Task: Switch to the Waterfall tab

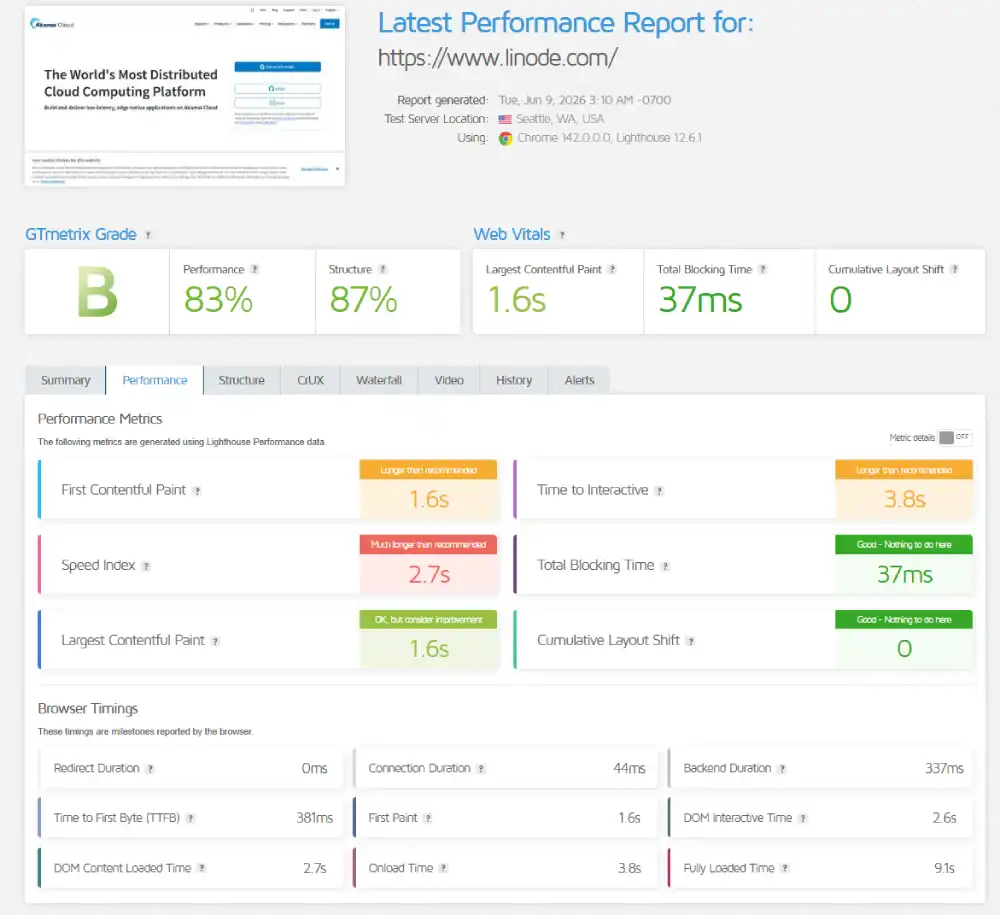Action: coord(379,381)
